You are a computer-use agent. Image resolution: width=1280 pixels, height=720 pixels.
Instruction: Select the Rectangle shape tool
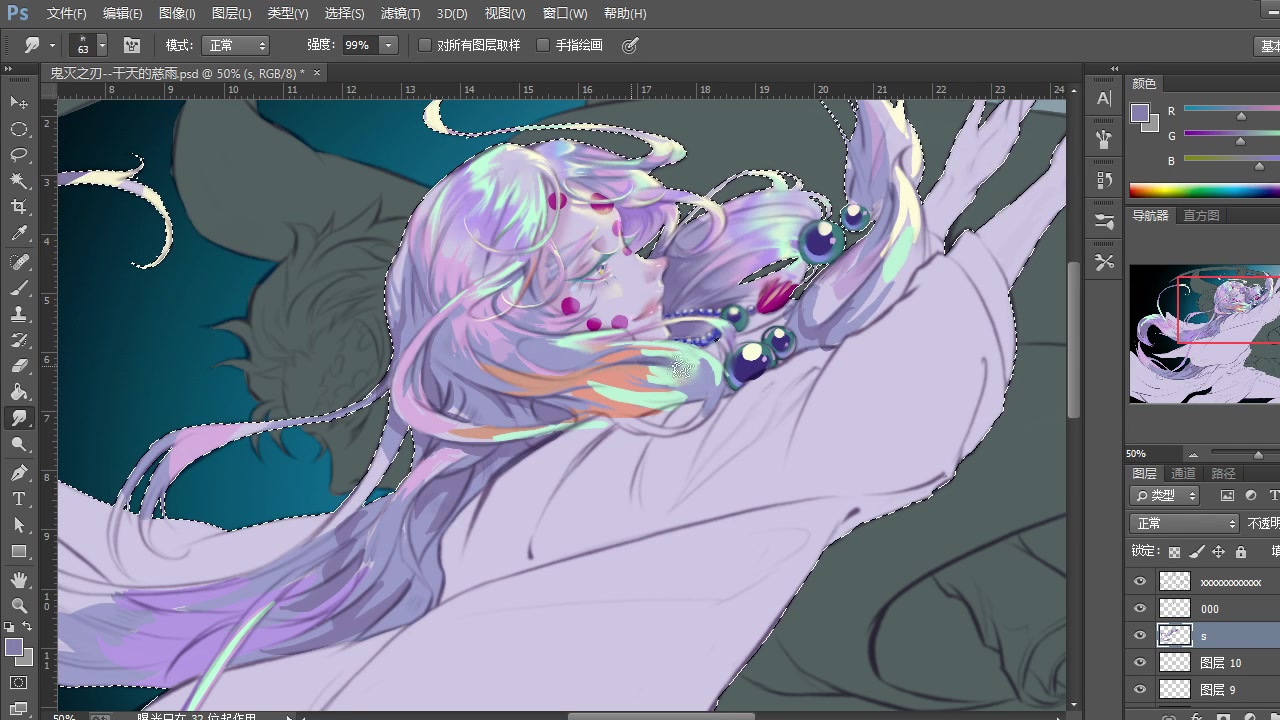19,551
